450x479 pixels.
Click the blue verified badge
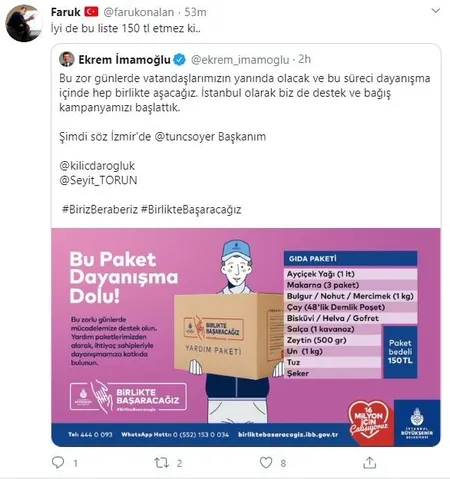(180, 60)
